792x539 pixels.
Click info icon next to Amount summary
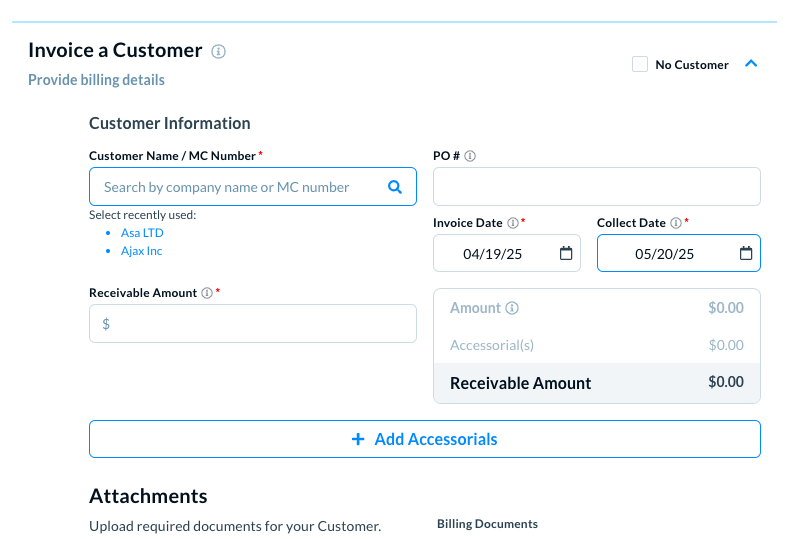[x=512, y=308]
